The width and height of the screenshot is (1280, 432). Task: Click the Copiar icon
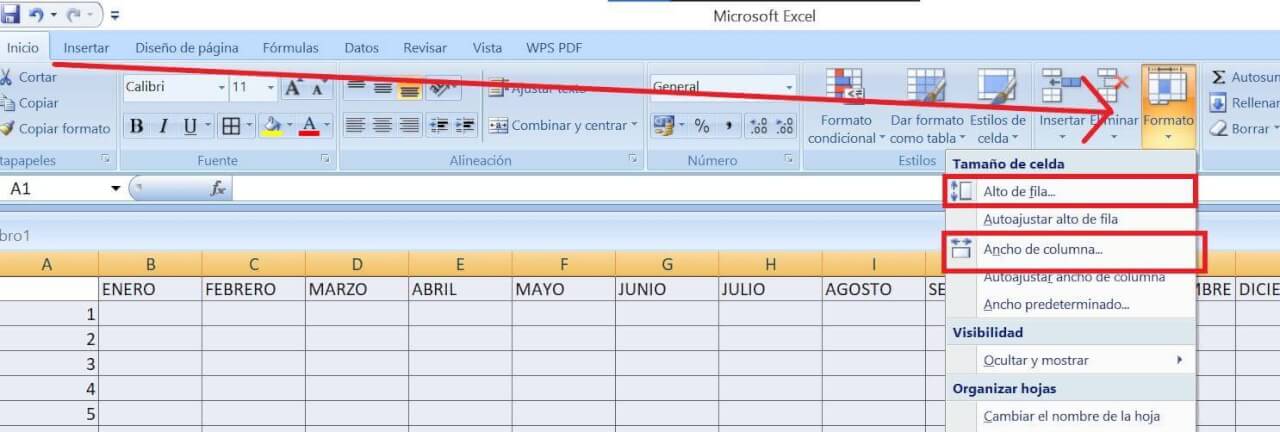(5, 103)
